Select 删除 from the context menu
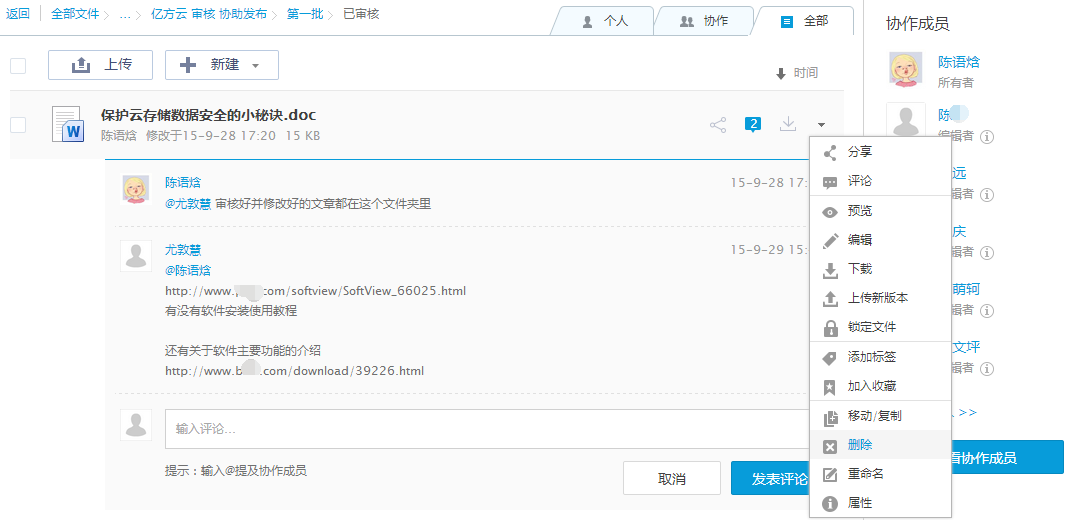Viewport: 1075px width, 520px height. pyautogui.click(x=859, y=445)
